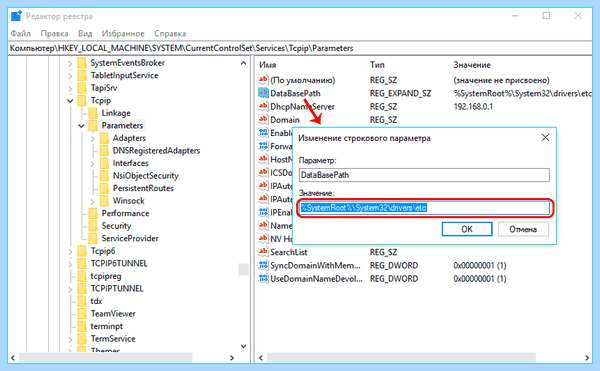Image resolution: width=600 pixels, height=371 pixels.
Task: Expand the SystemEventsBroker key
Action: pyautogui.click(x=70, y=63)
